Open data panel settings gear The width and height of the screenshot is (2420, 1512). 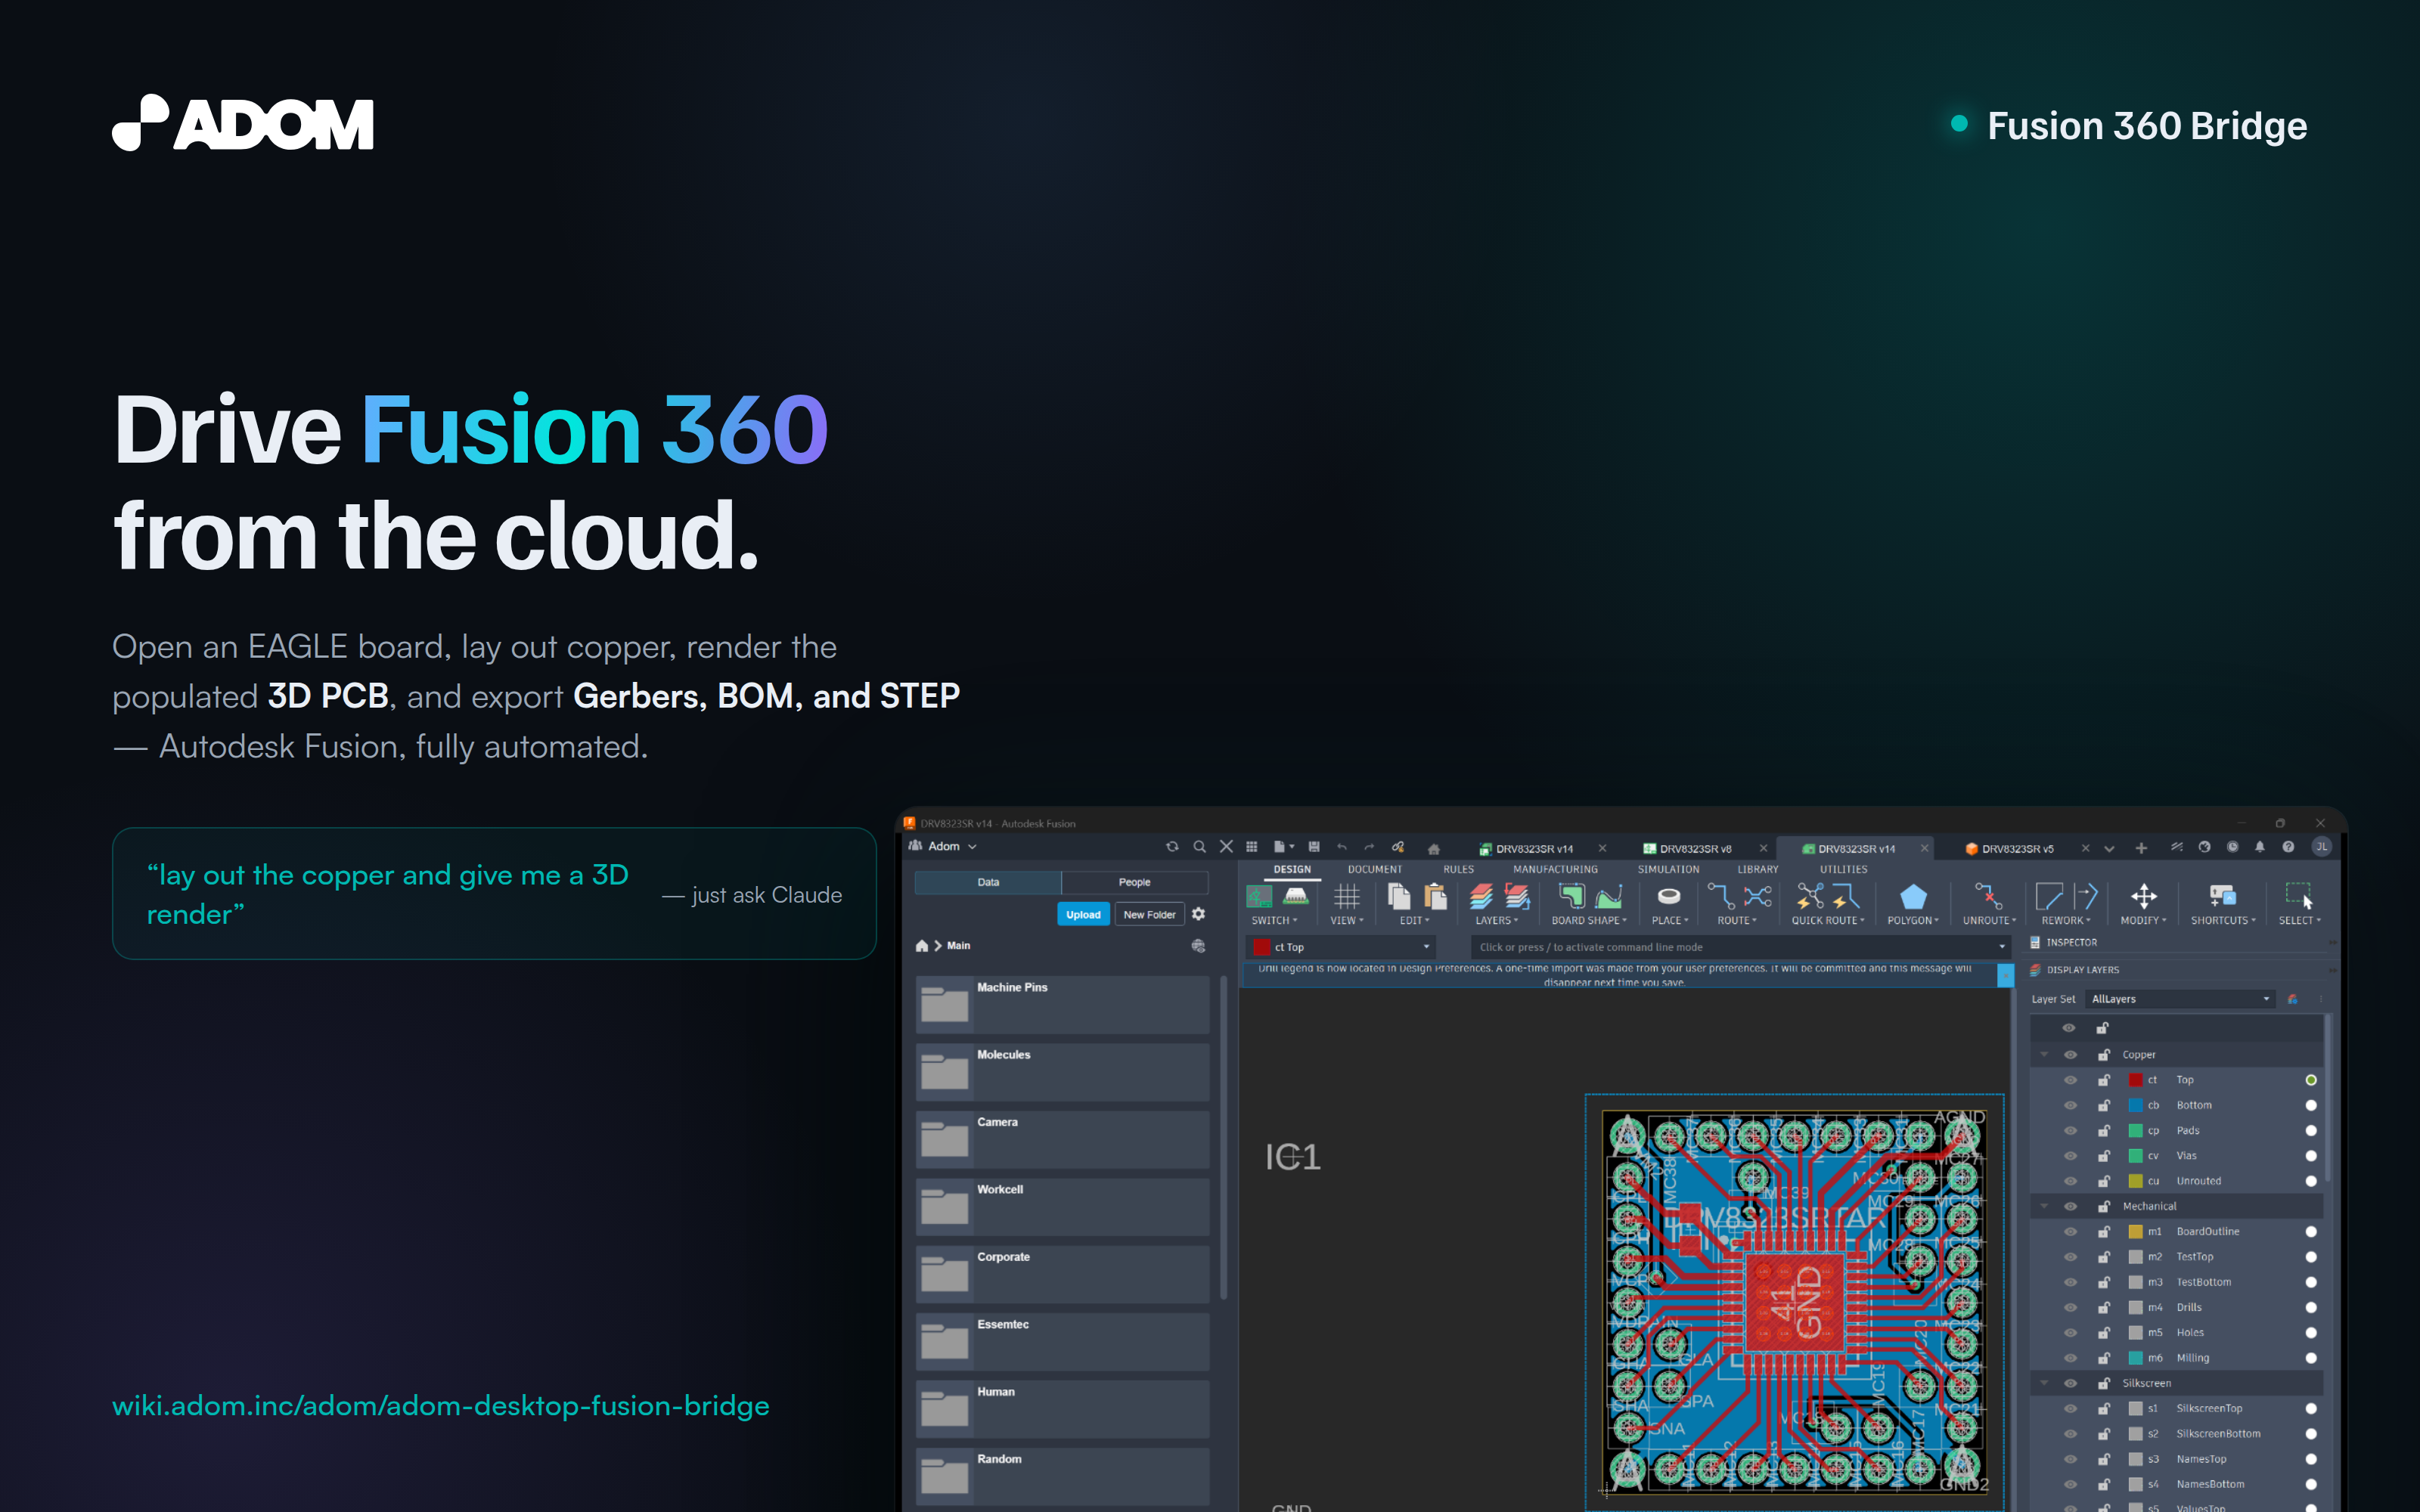1198,914
